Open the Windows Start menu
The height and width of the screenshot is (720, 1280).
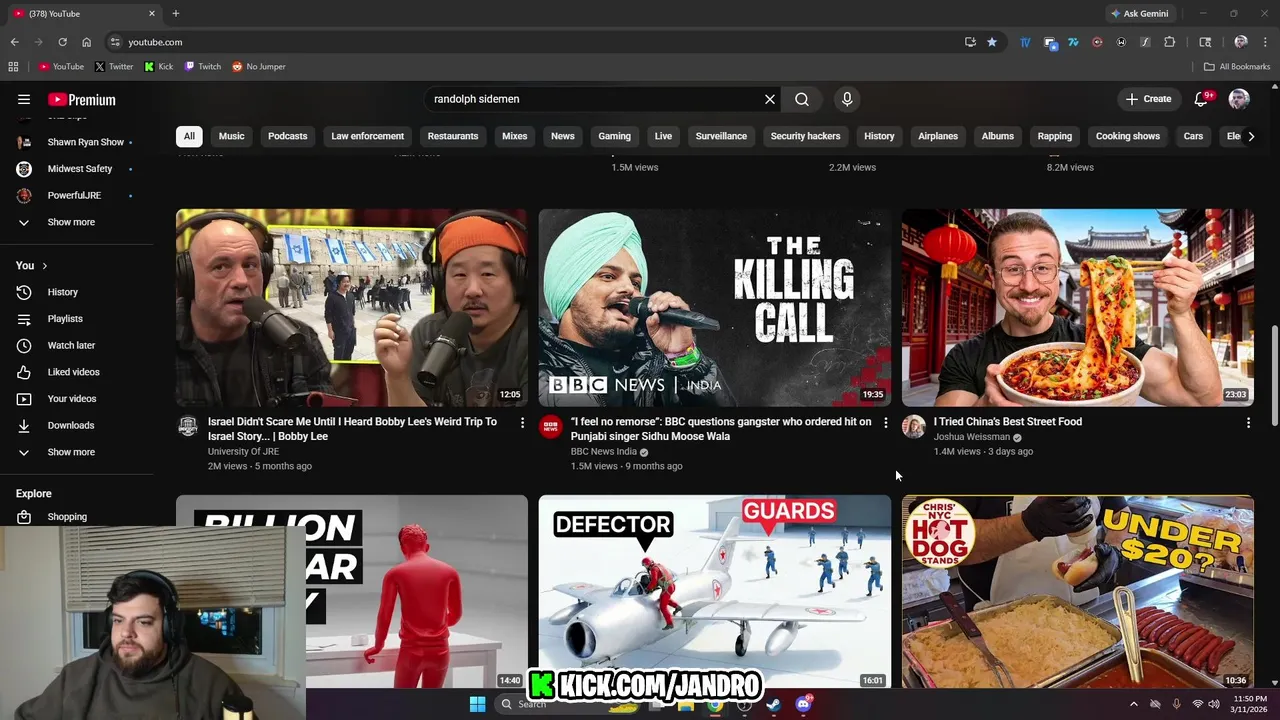click(477, 704)
